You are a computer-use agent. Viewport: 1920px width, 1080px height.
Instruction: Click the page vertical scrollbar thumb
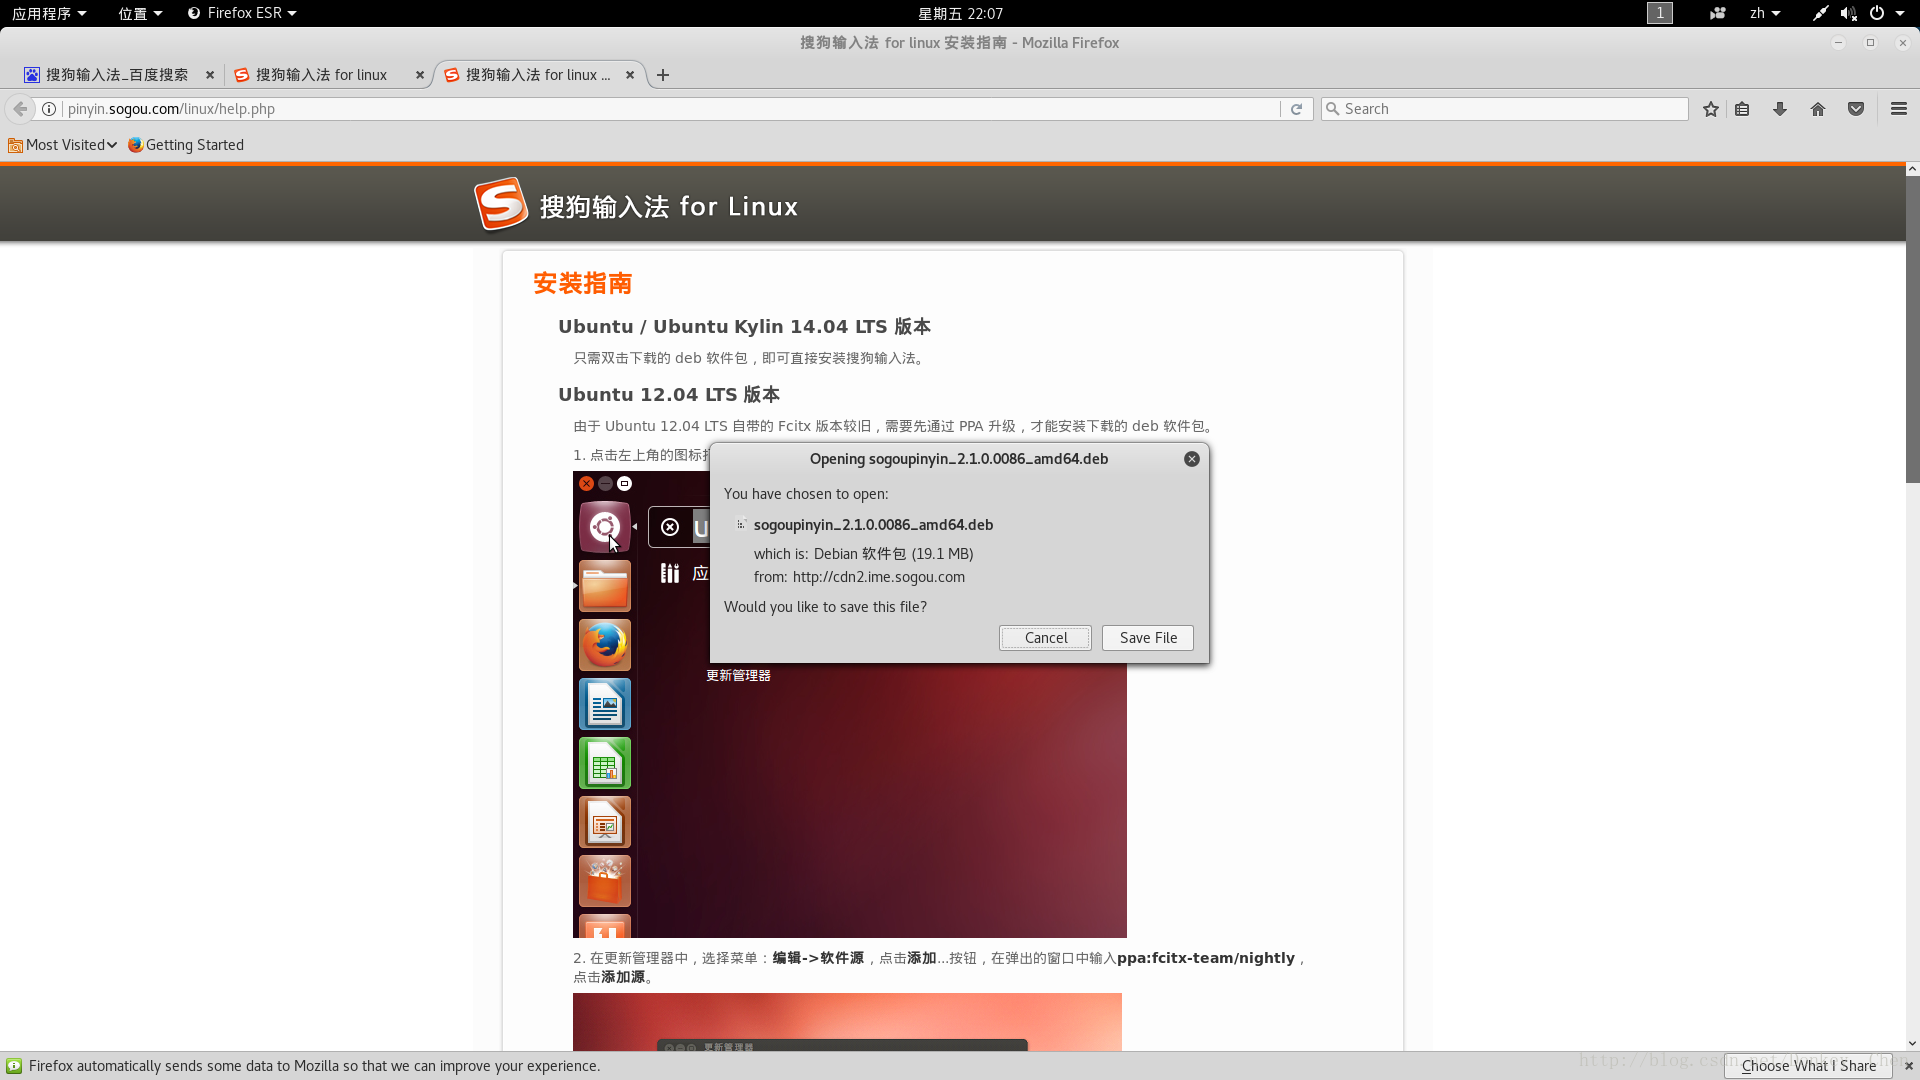[x=1912, y=330]
